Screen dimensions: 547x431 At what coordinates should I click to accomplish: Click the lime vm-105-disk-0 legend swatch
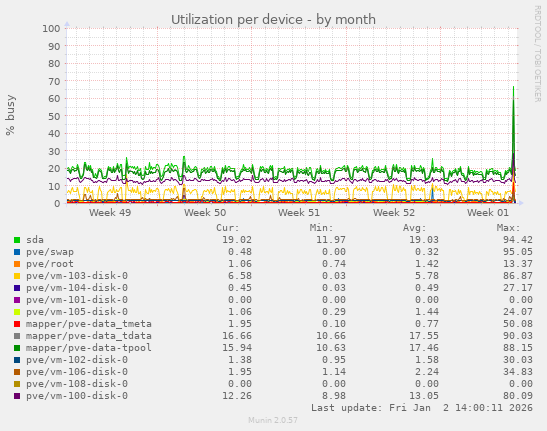point(17,312)
